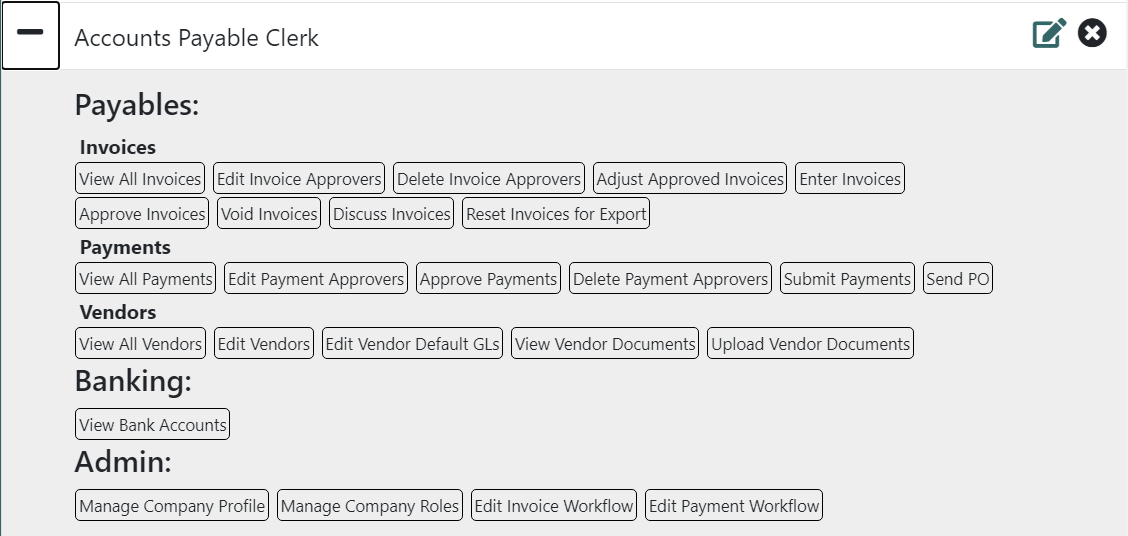Image resolution: width=1128 pixels, height=536 pixels.
Task: Select Edit Payment Workflow tag
Action: (x=734, y=505)
